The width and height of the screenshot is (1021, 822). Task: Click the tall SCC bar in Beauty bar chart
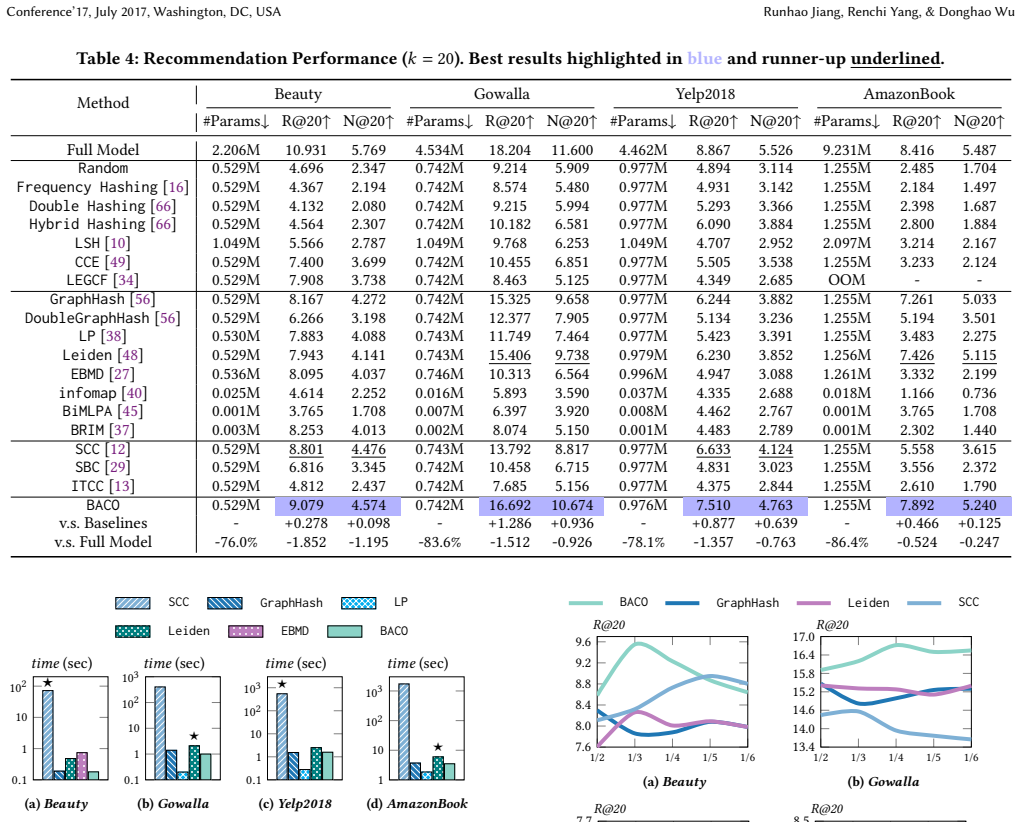tap(48, 735)
